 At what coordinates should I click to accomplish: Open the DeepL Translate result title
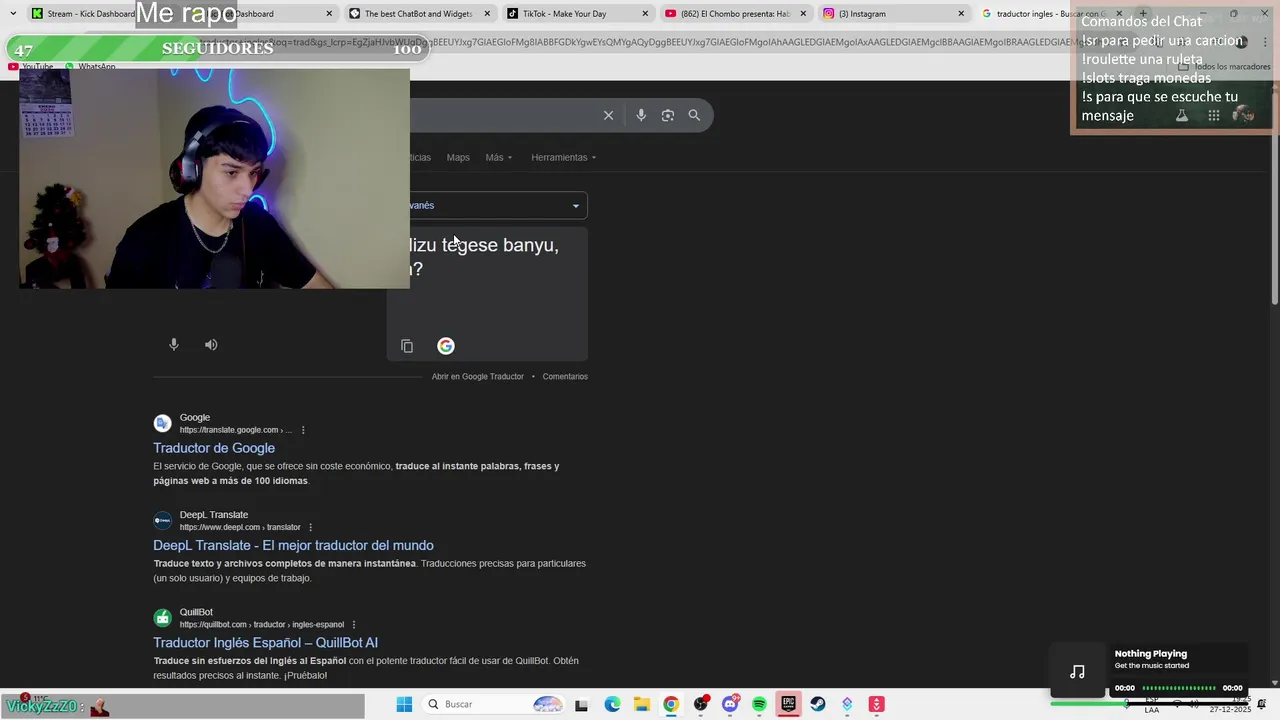point(293,545)
